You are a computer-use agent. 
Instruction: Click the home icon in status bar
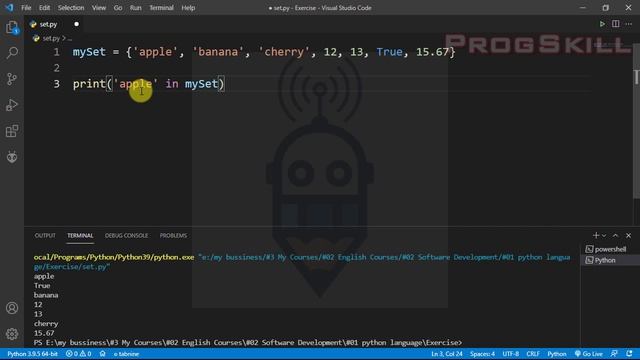[102, 354]
